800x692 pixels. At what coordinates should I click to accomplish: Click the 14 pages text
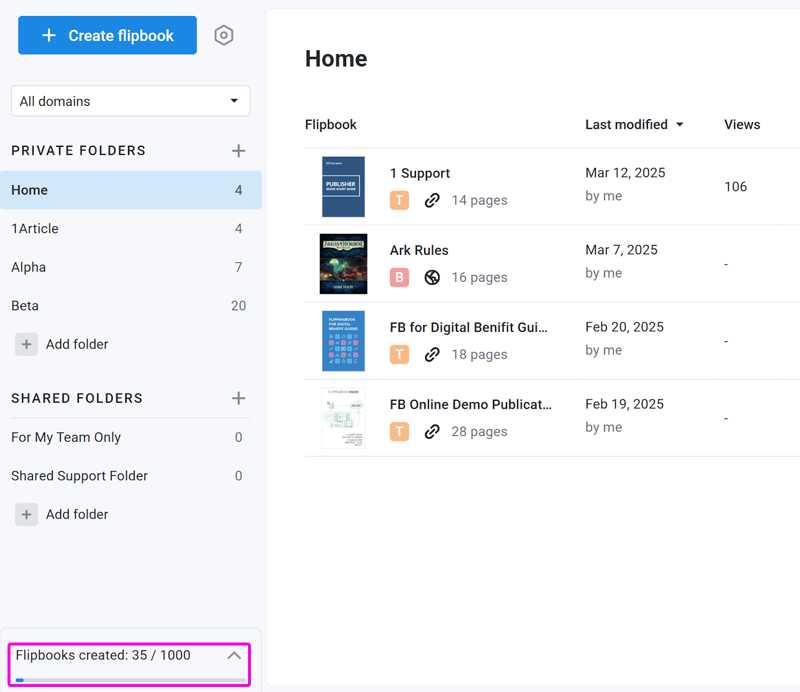click(x=479, y=200)
